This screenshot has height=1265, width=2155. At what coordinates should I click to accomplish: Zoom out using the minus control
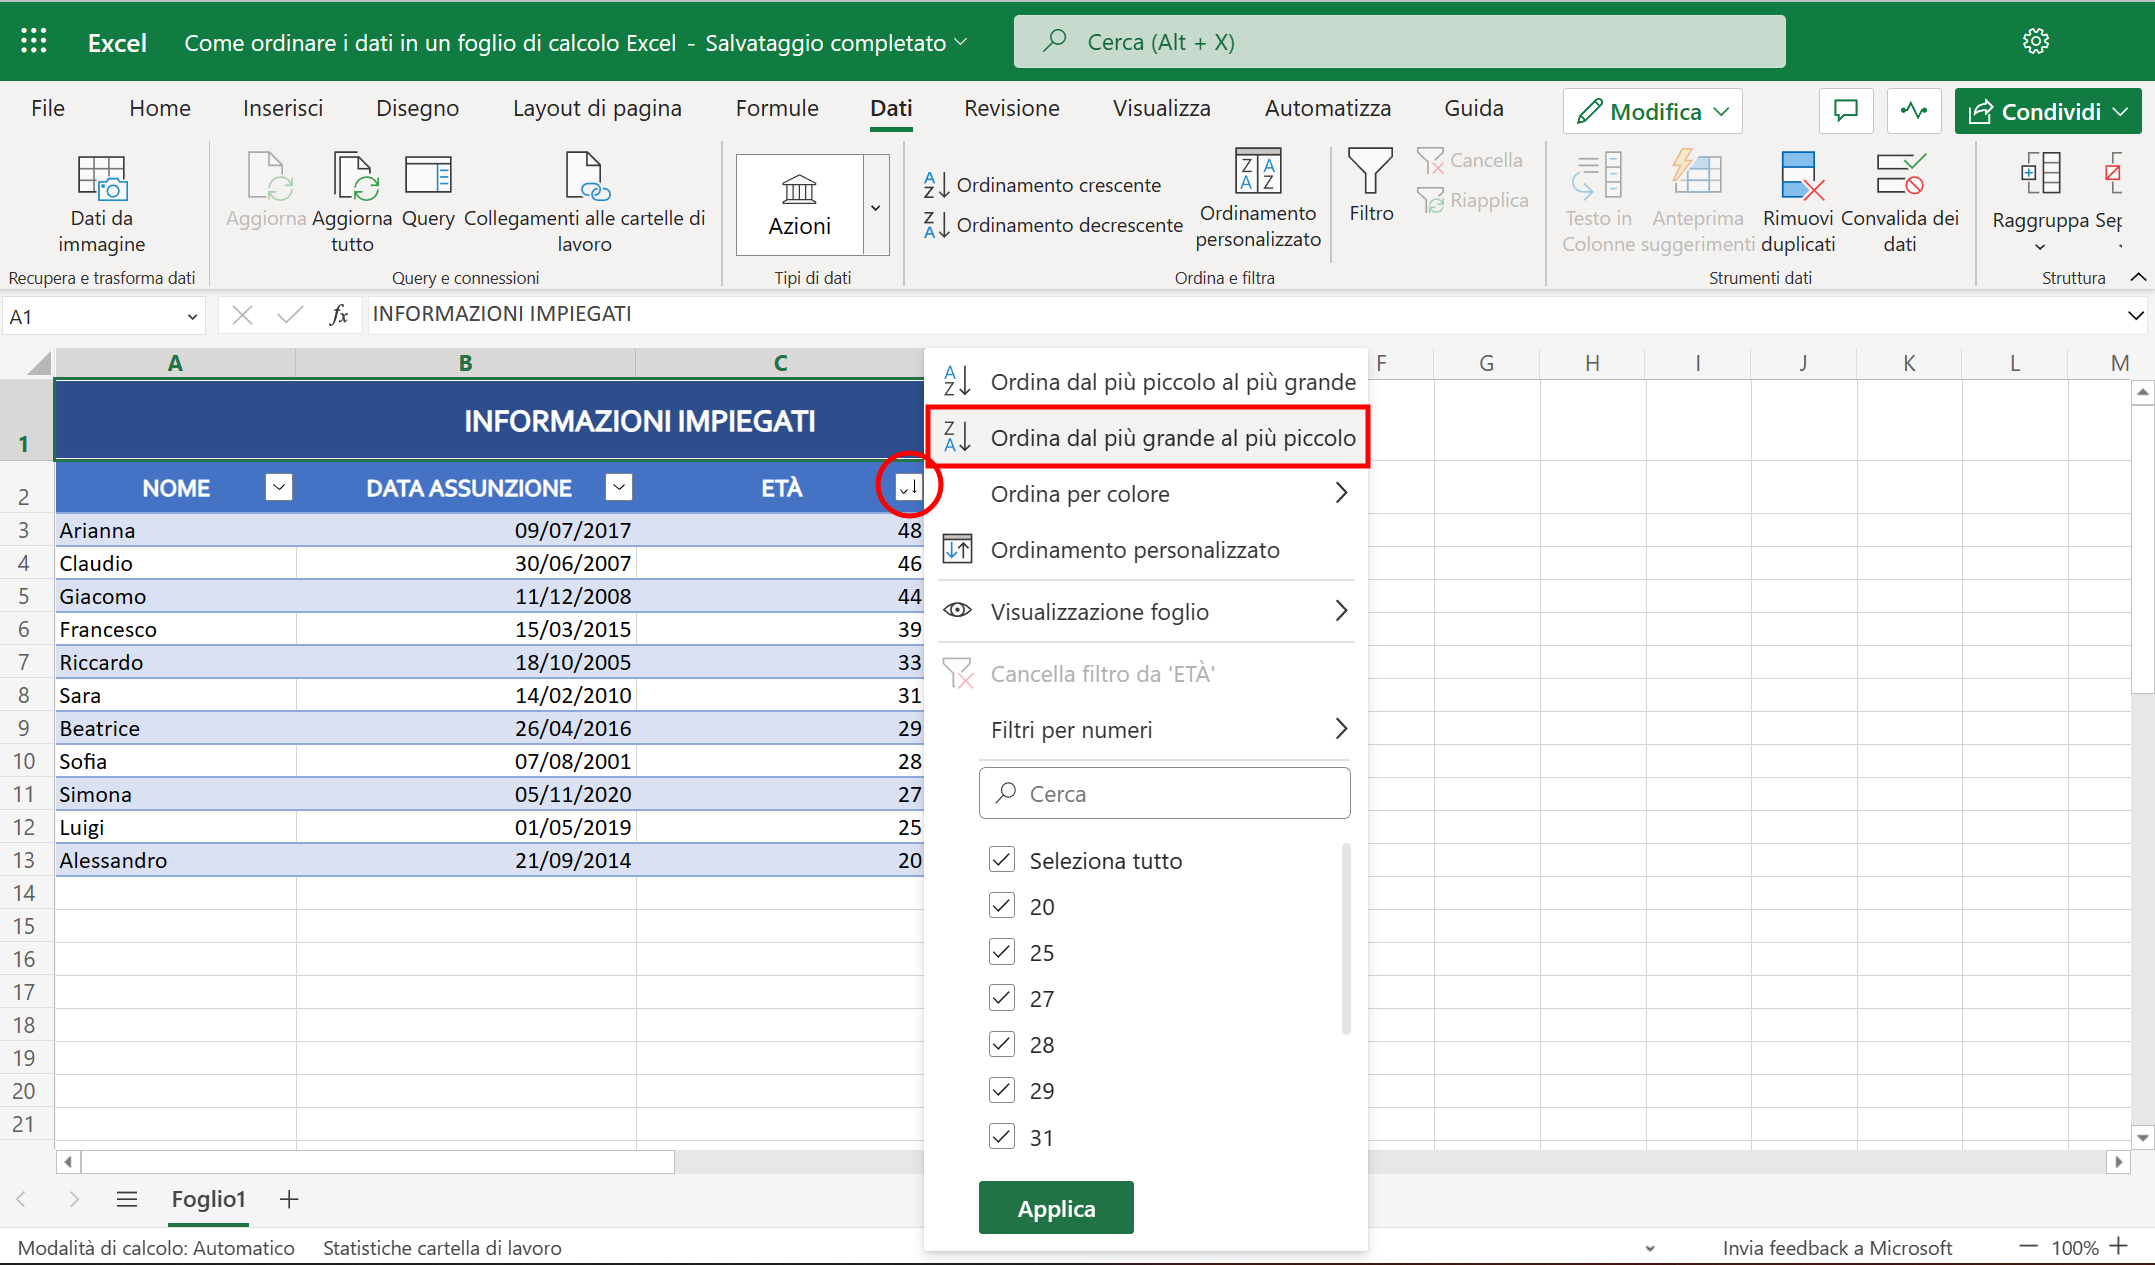pos(2029,1247)
